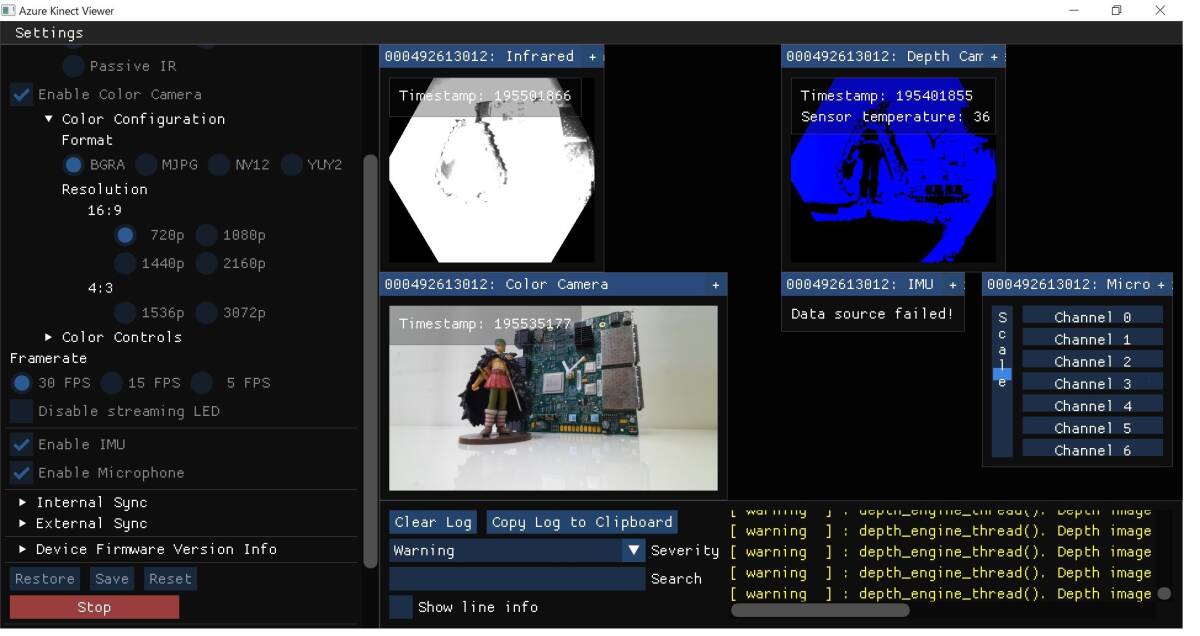Click the Reset settings button

(170, 579)
